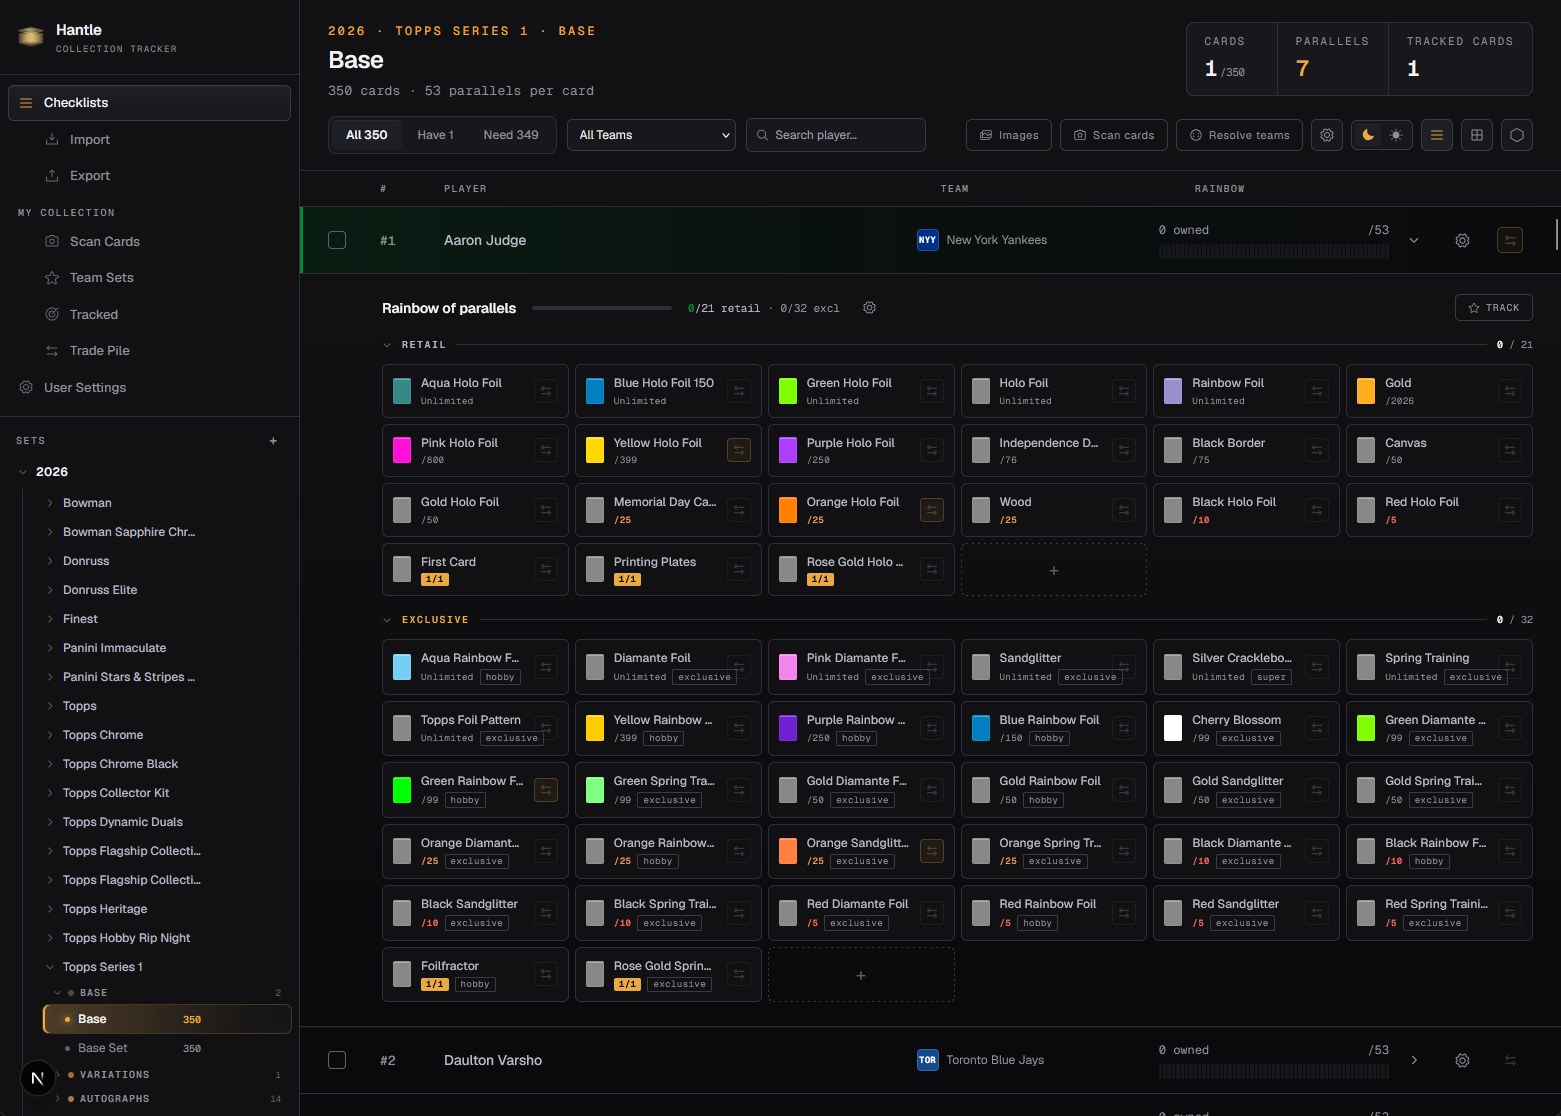Switch to the All 350 tab
The height and width of the screenshot is (1116, 1561).
(x=366, y=135)
